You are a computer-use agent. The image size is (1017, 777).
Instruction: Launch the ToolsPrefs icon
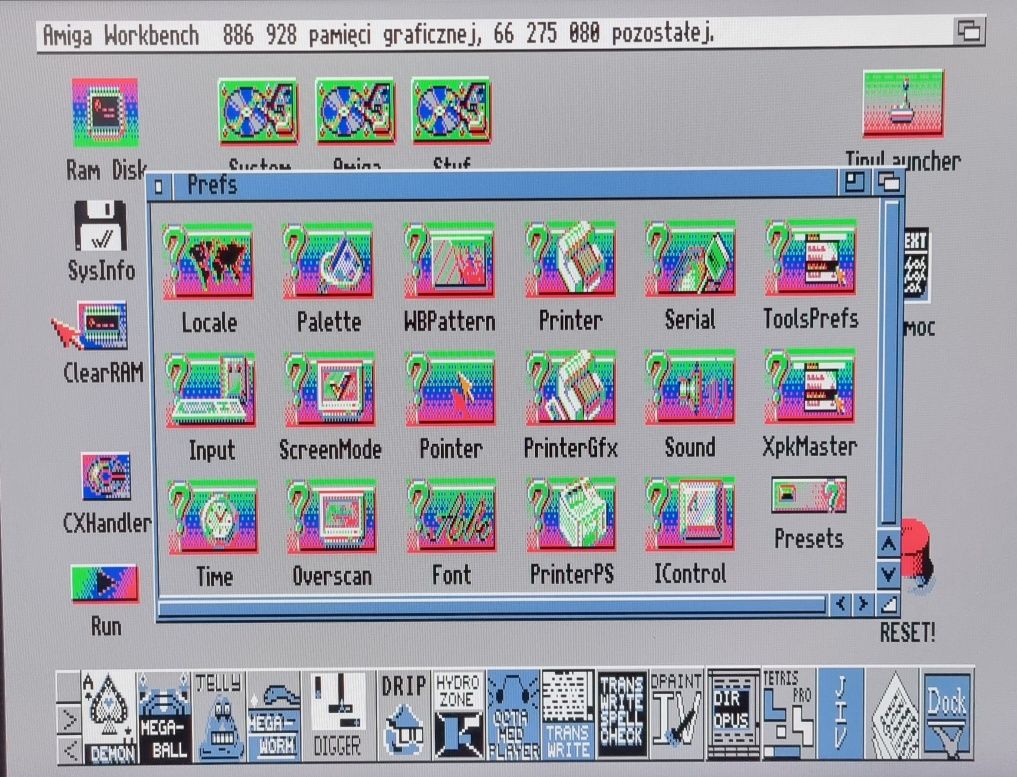(x=810, y=257)
